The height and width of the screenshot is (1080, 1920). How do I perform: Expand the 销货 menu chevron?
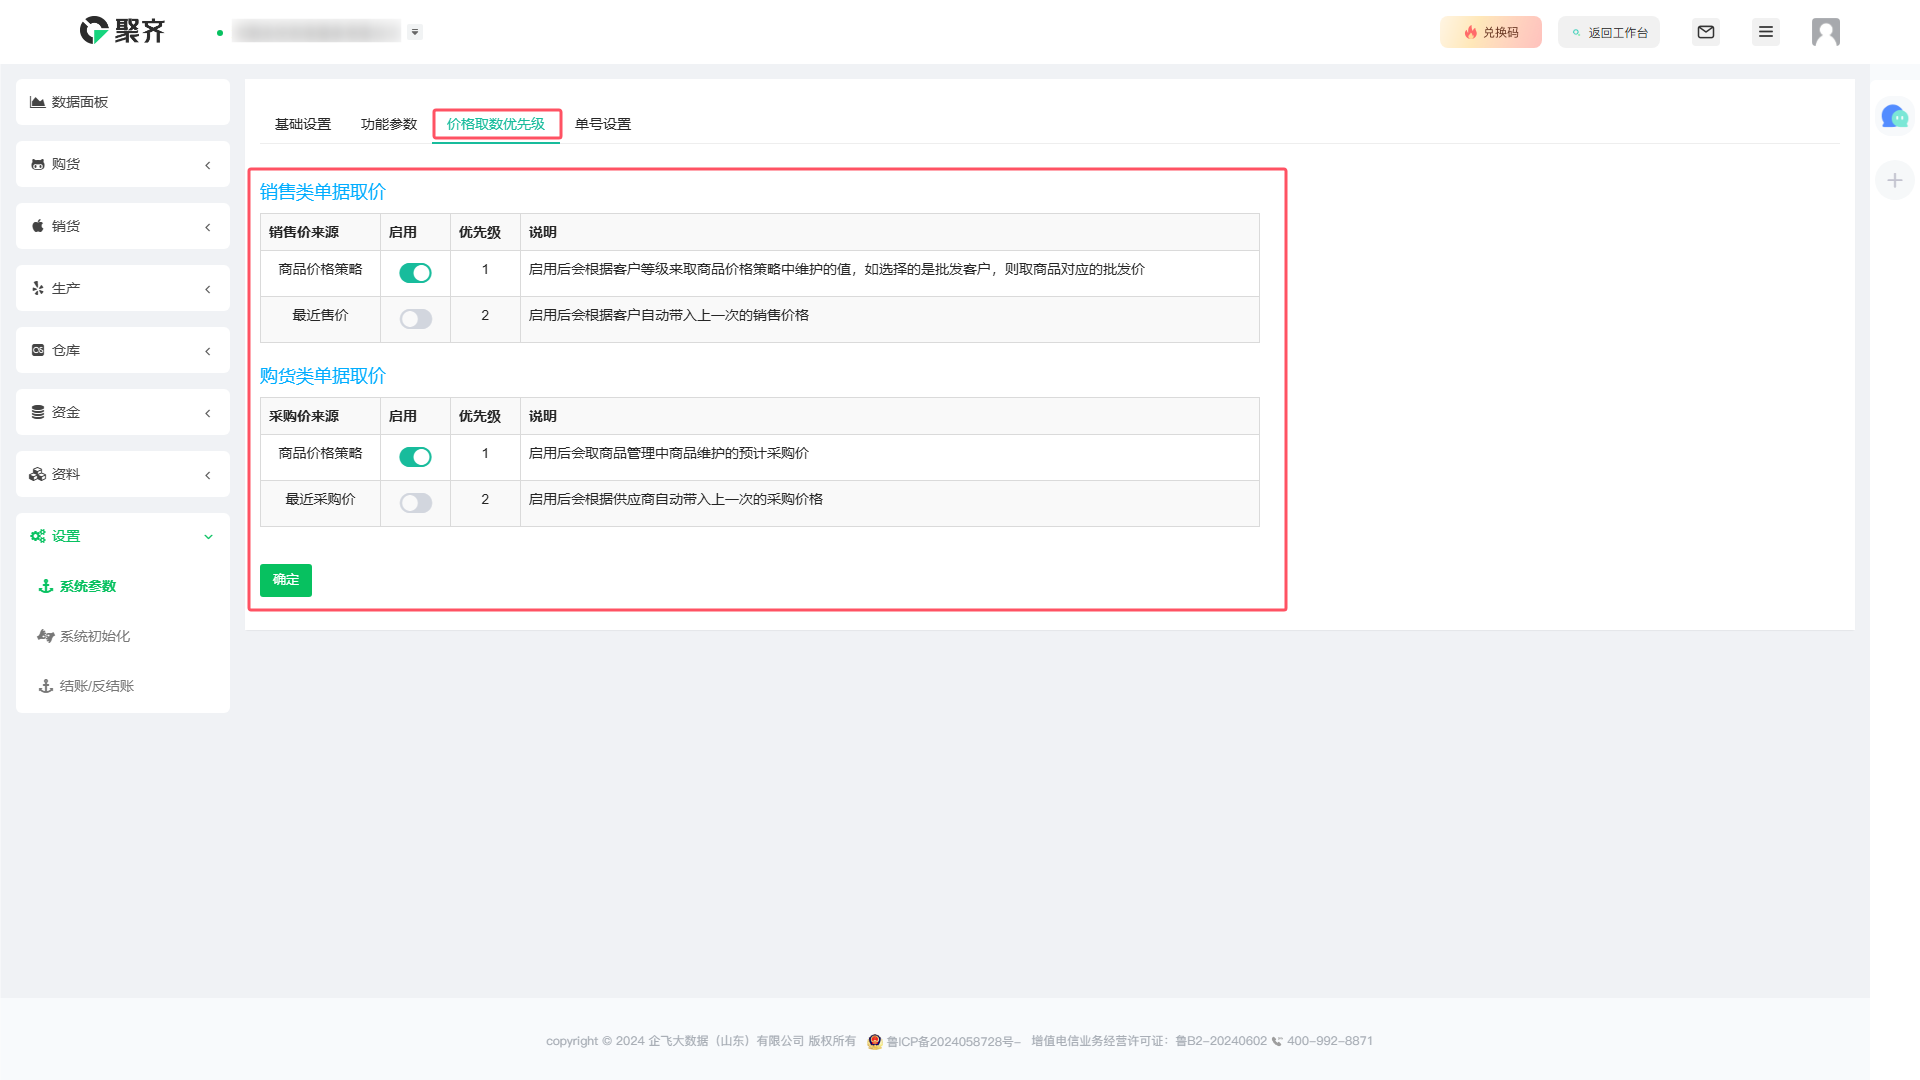pos(208,227)
